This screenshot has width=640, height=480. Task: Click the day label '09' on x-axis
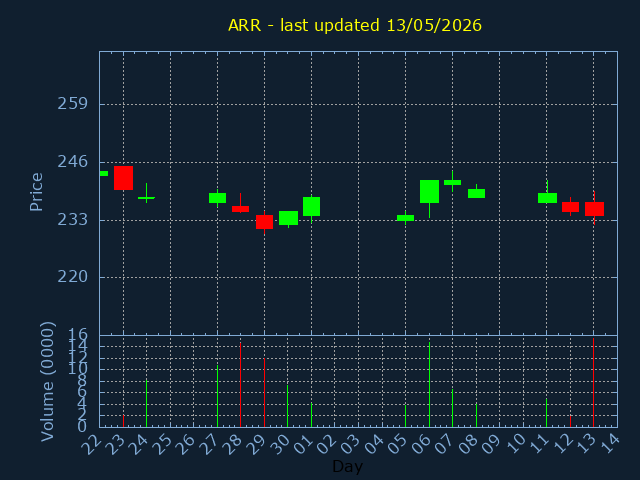(x=491, y=444)
